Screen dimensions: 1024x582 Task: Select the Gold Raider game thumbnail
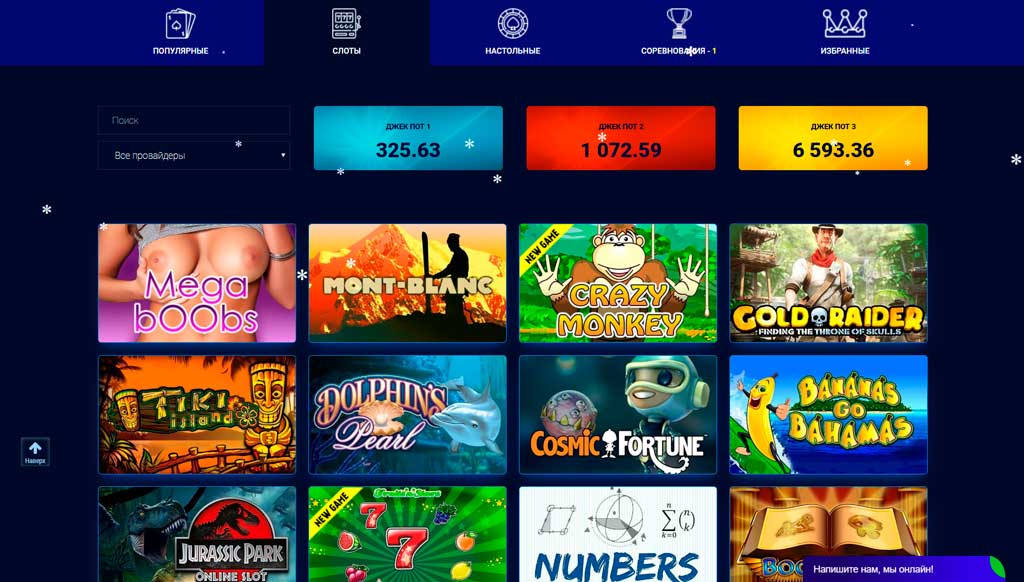[x=828, y=283]
